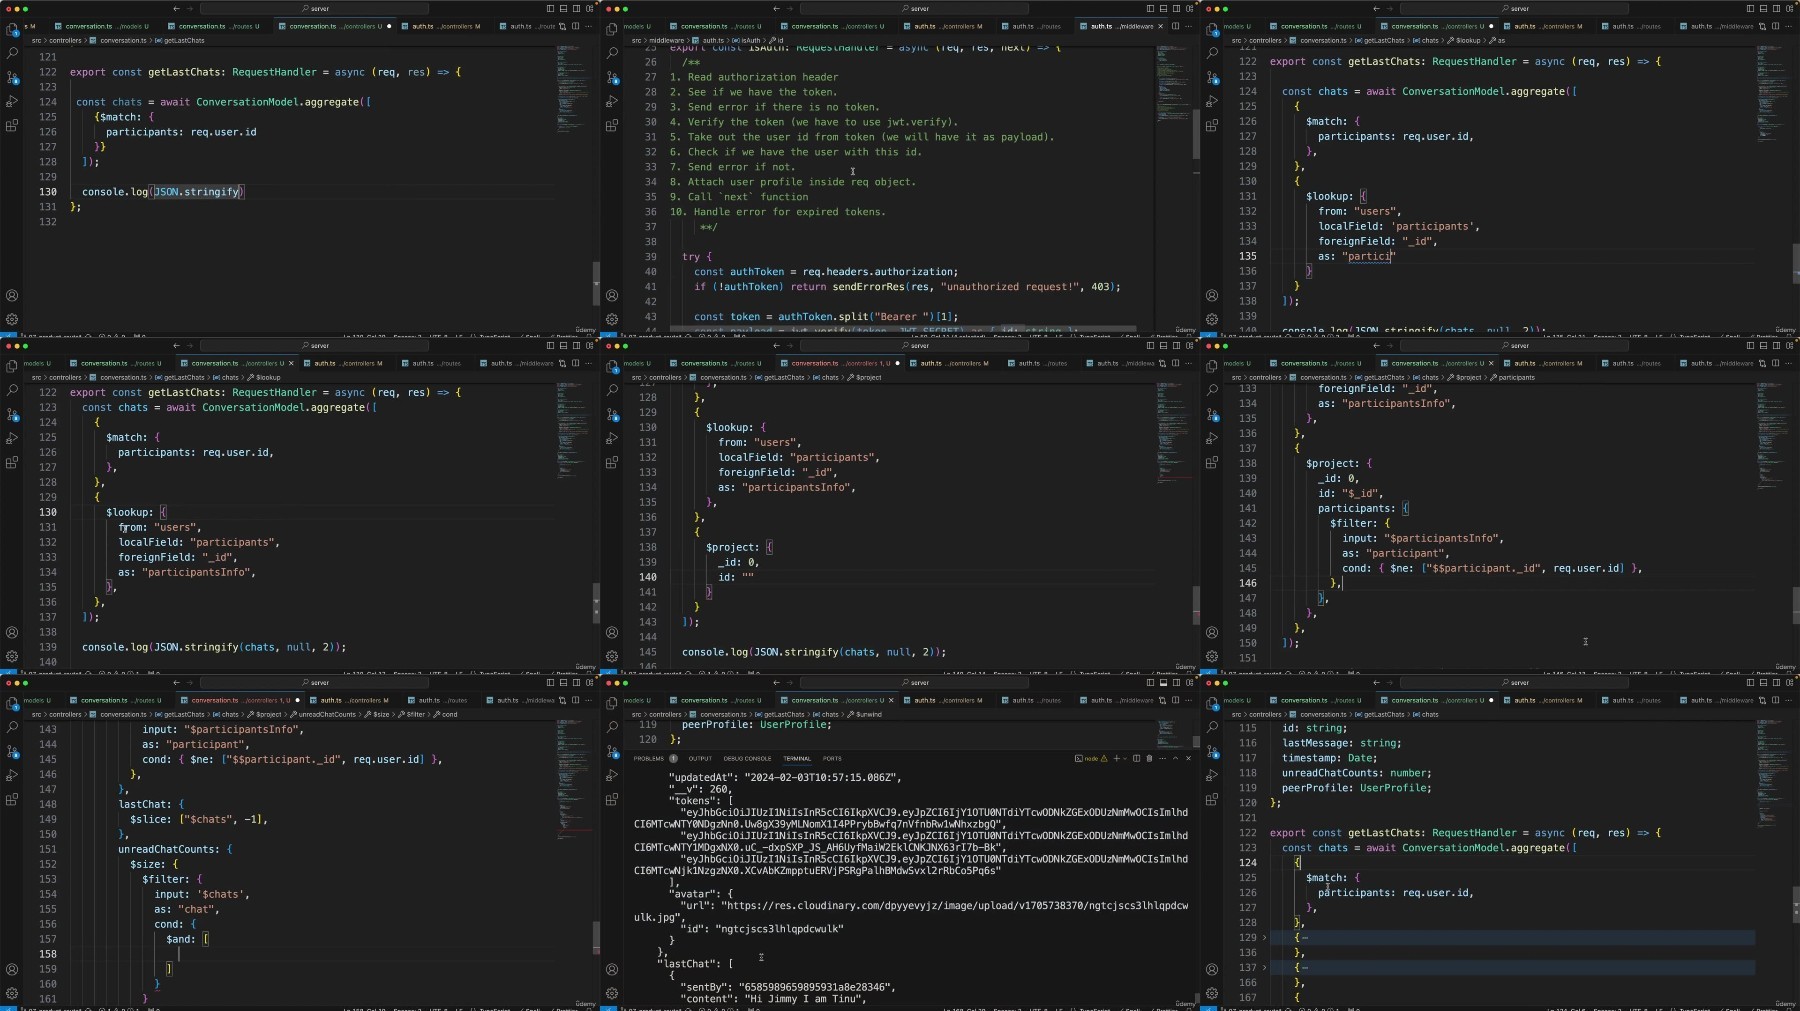Open changes compare icon in 'as: partici' window

pyautogui.click(x=1762, y=26)
